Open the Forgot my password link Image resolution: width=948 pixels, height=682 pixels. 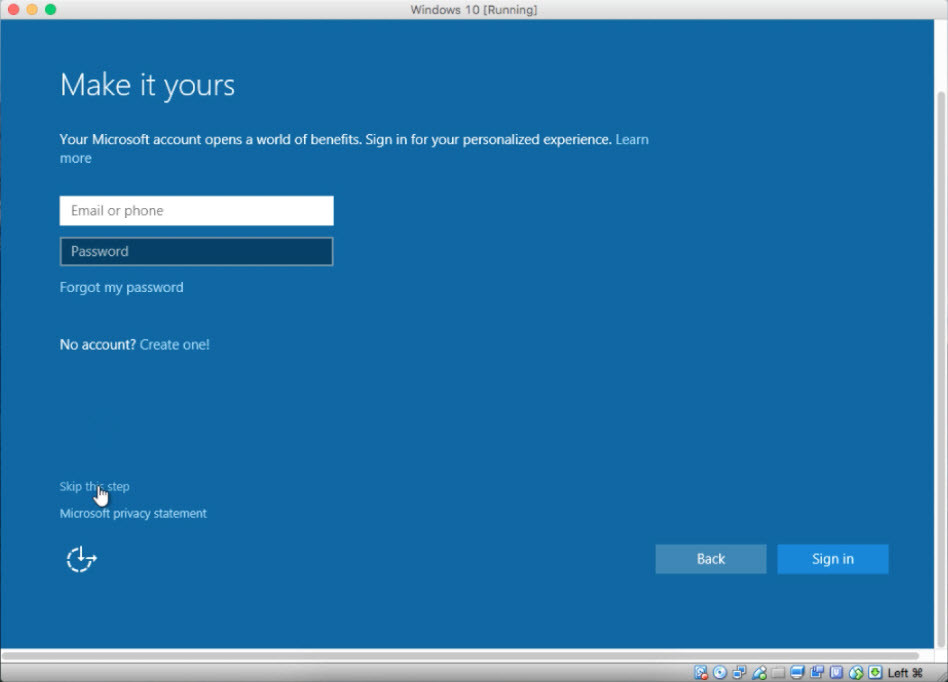click(122, 287)
